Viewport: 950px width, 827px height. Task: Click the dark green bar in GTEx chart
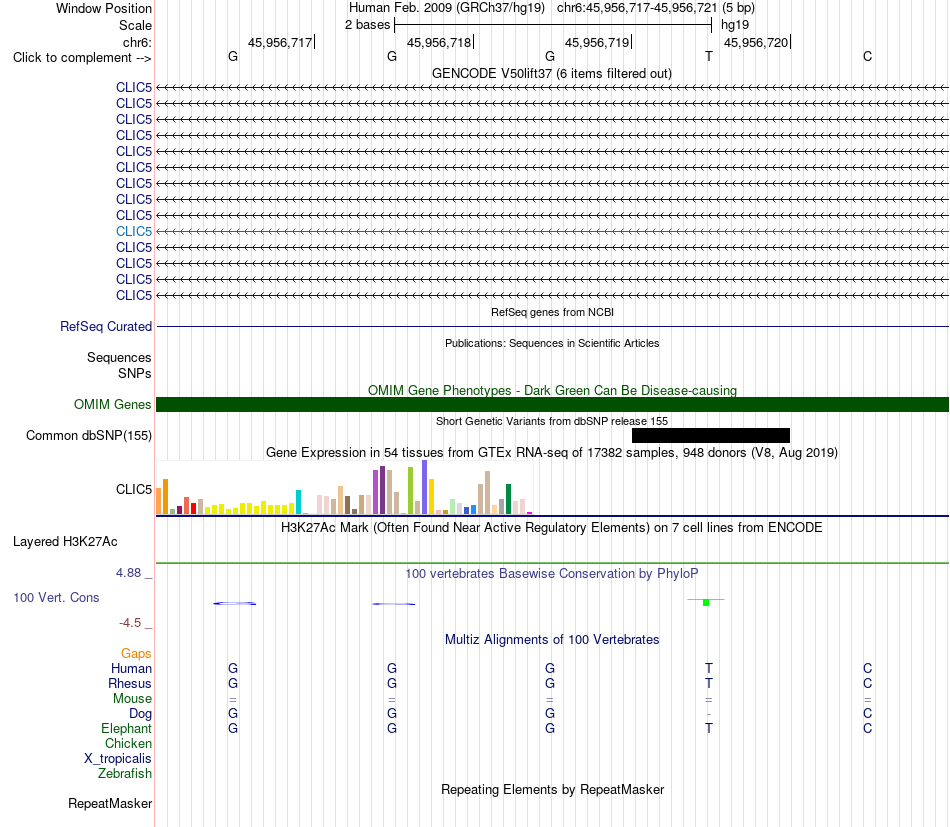coord(508,499)
